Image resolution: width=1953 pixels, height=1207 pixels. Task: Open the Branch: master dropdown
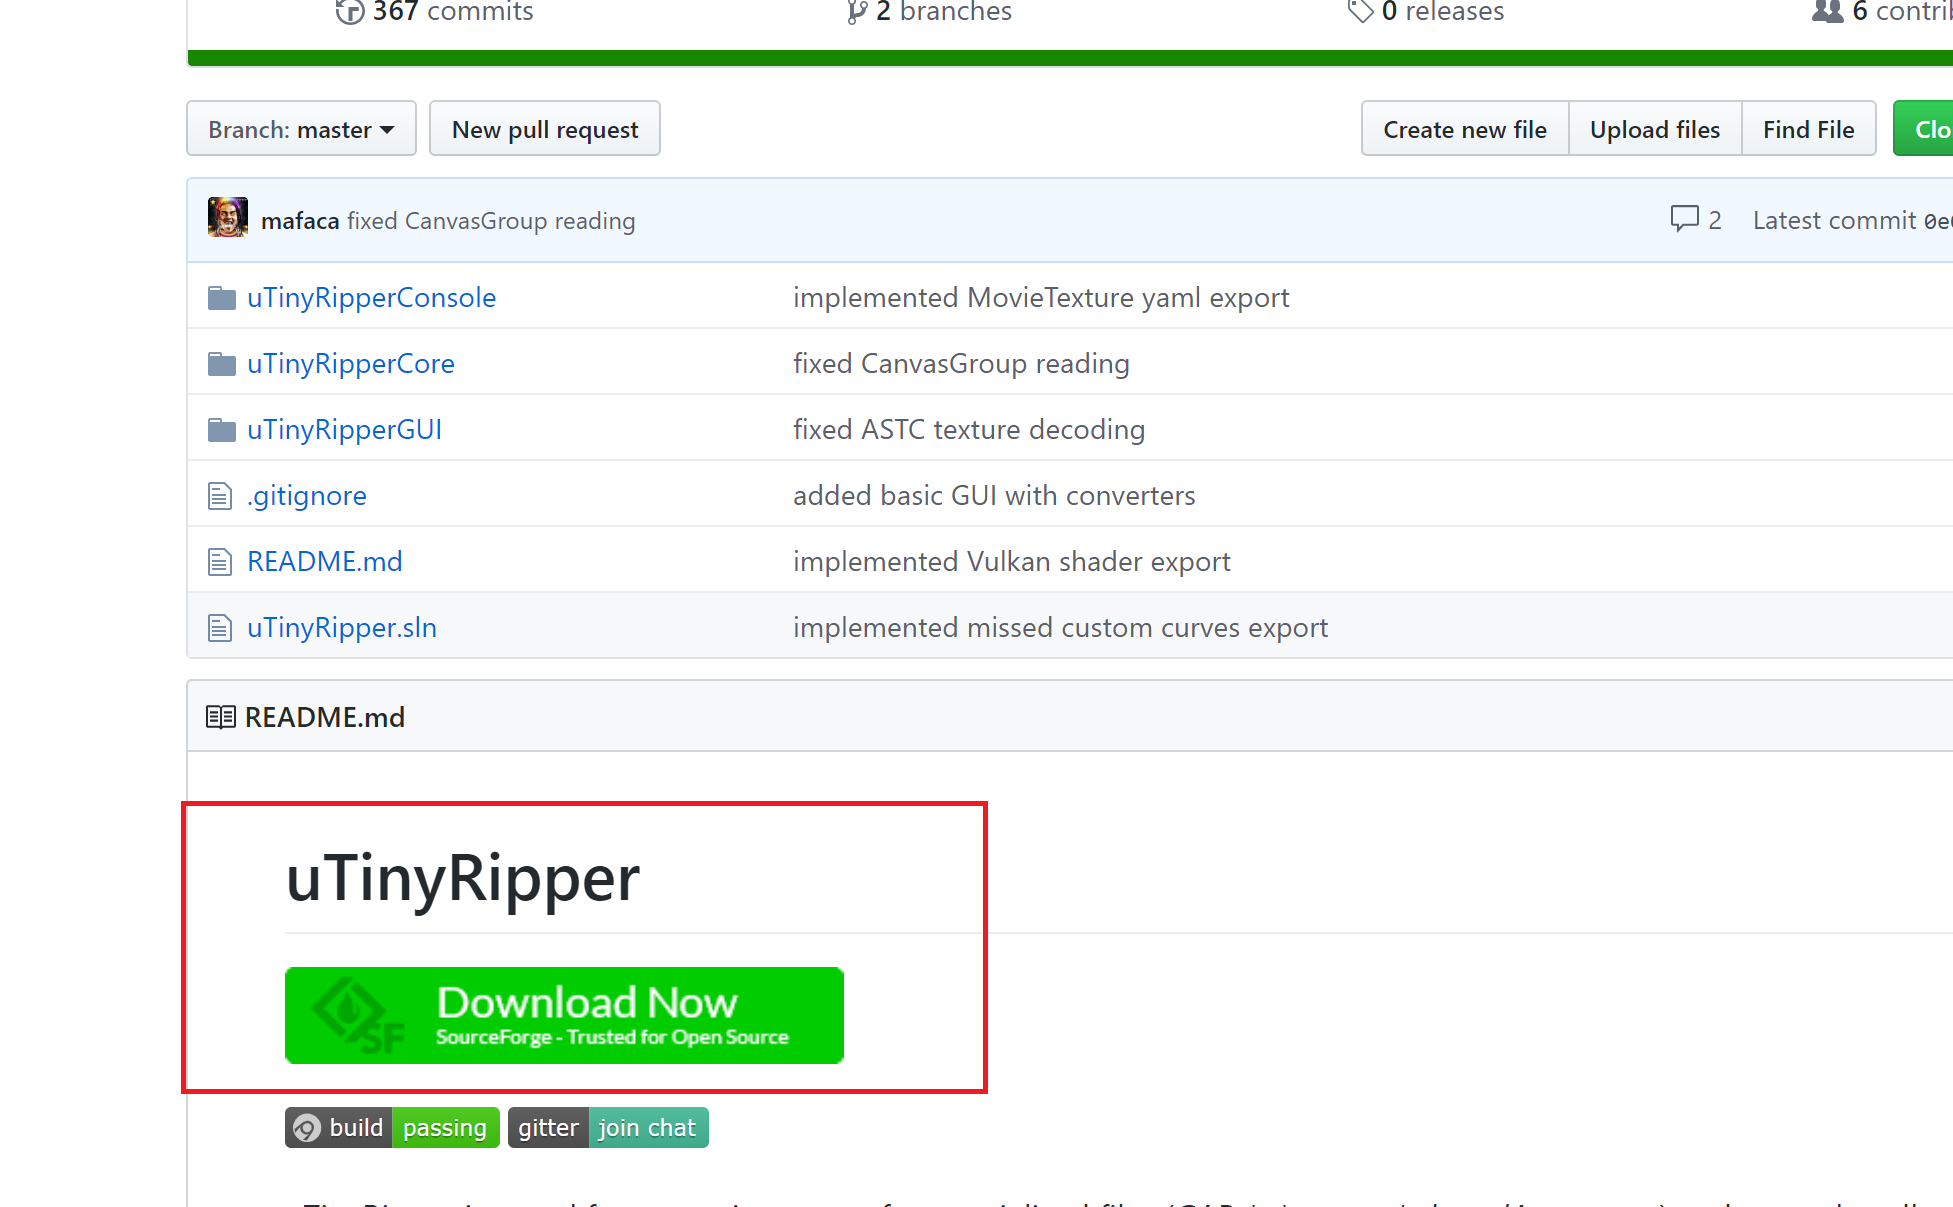(301, 129)
